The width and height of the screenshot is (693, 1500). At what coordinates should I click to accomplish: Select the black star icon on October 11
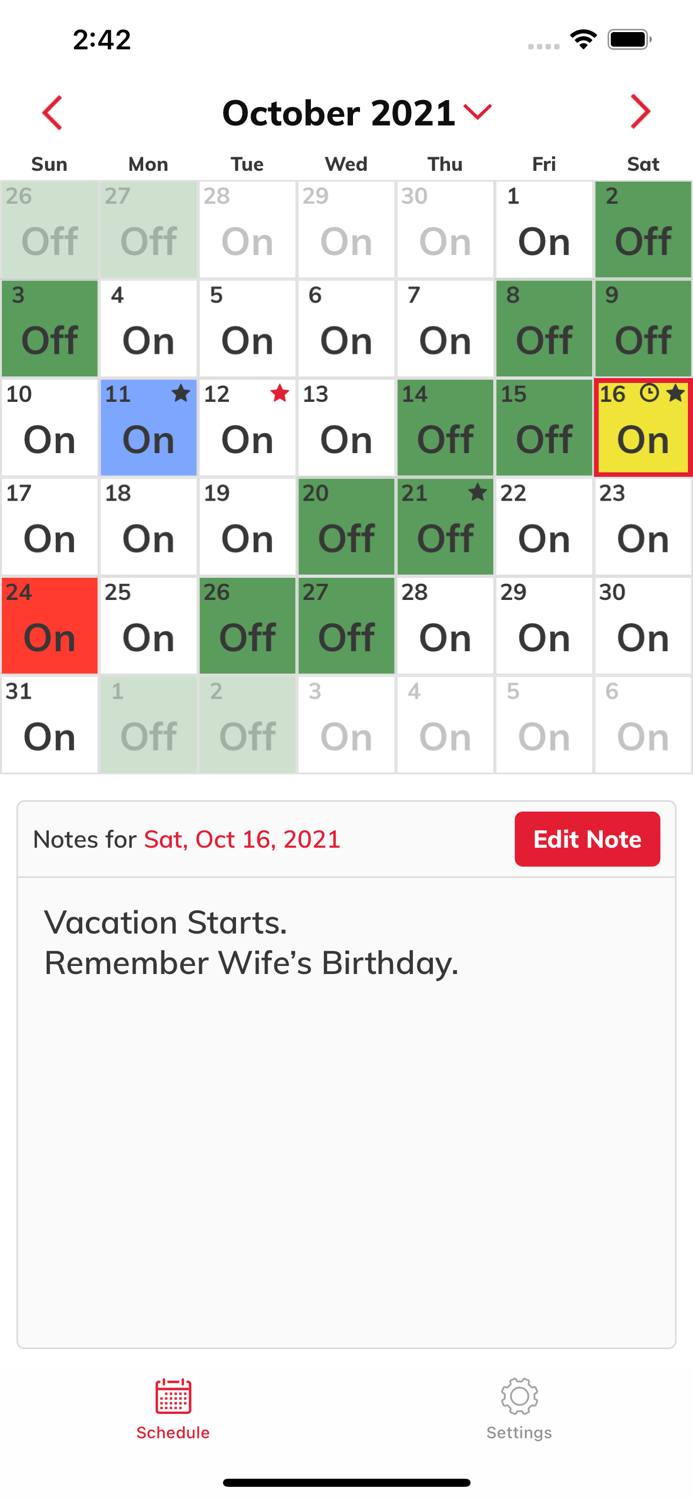click(x=180, y=394)
